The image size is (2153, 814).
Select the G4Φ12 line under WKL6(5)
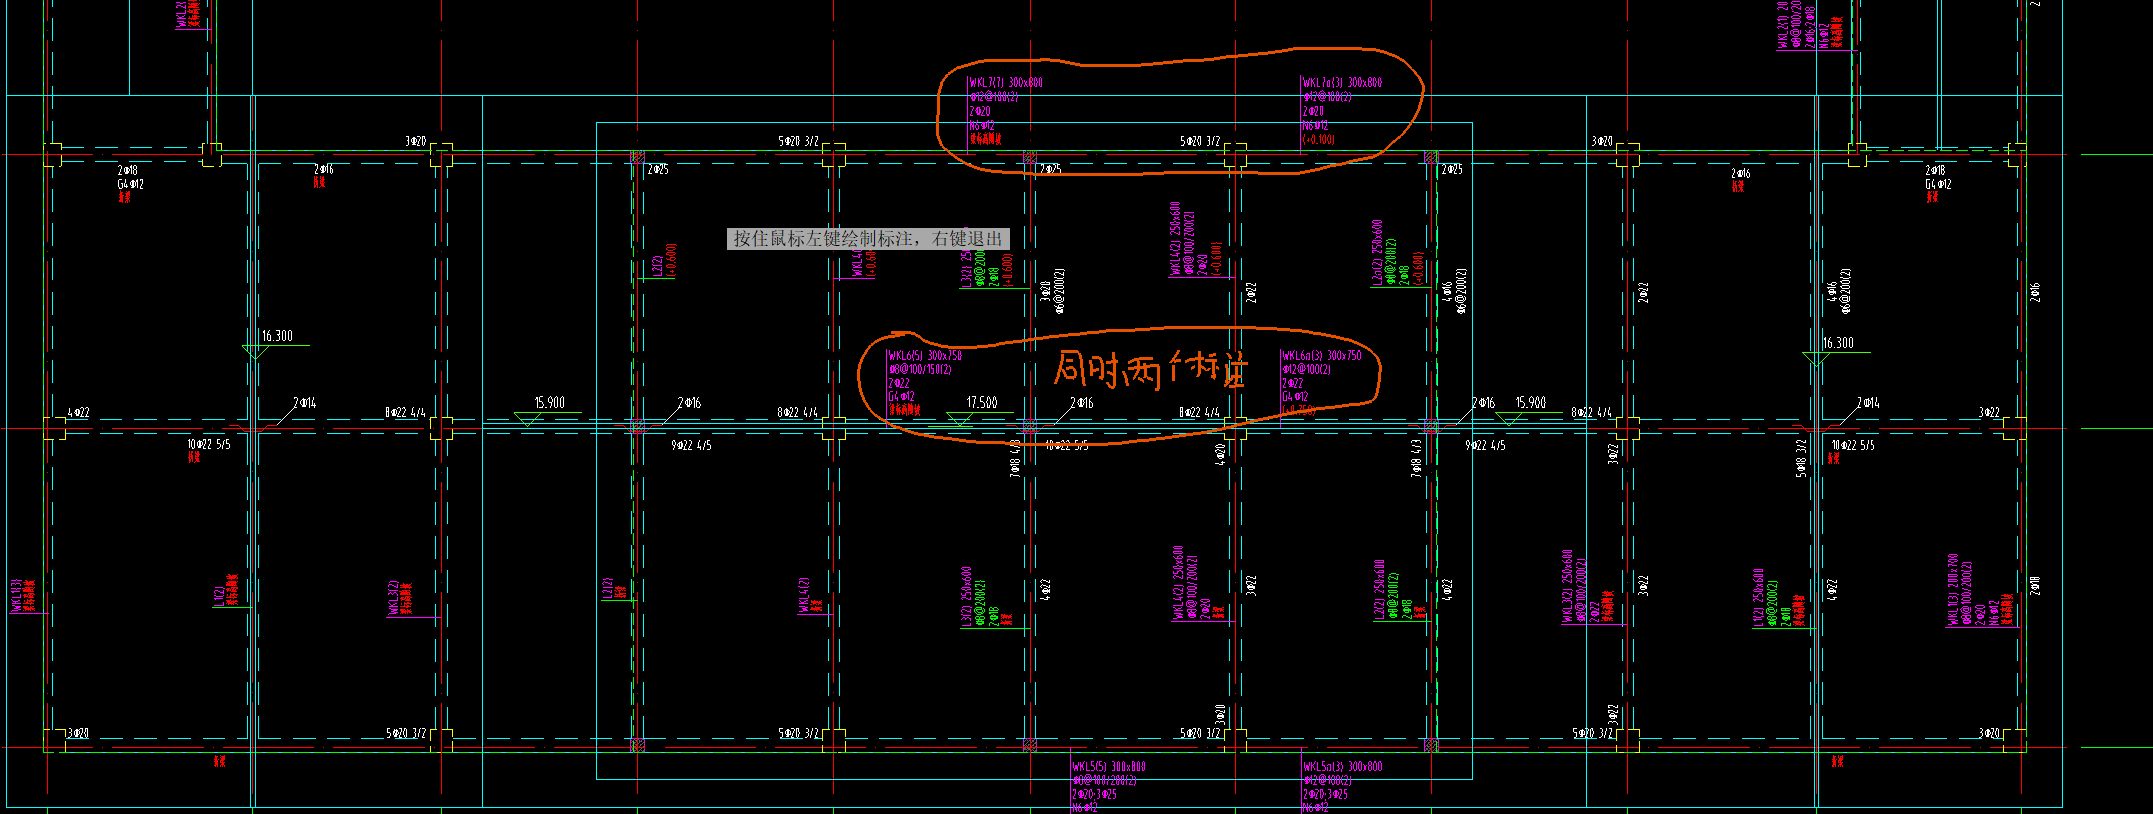[901, 397]
